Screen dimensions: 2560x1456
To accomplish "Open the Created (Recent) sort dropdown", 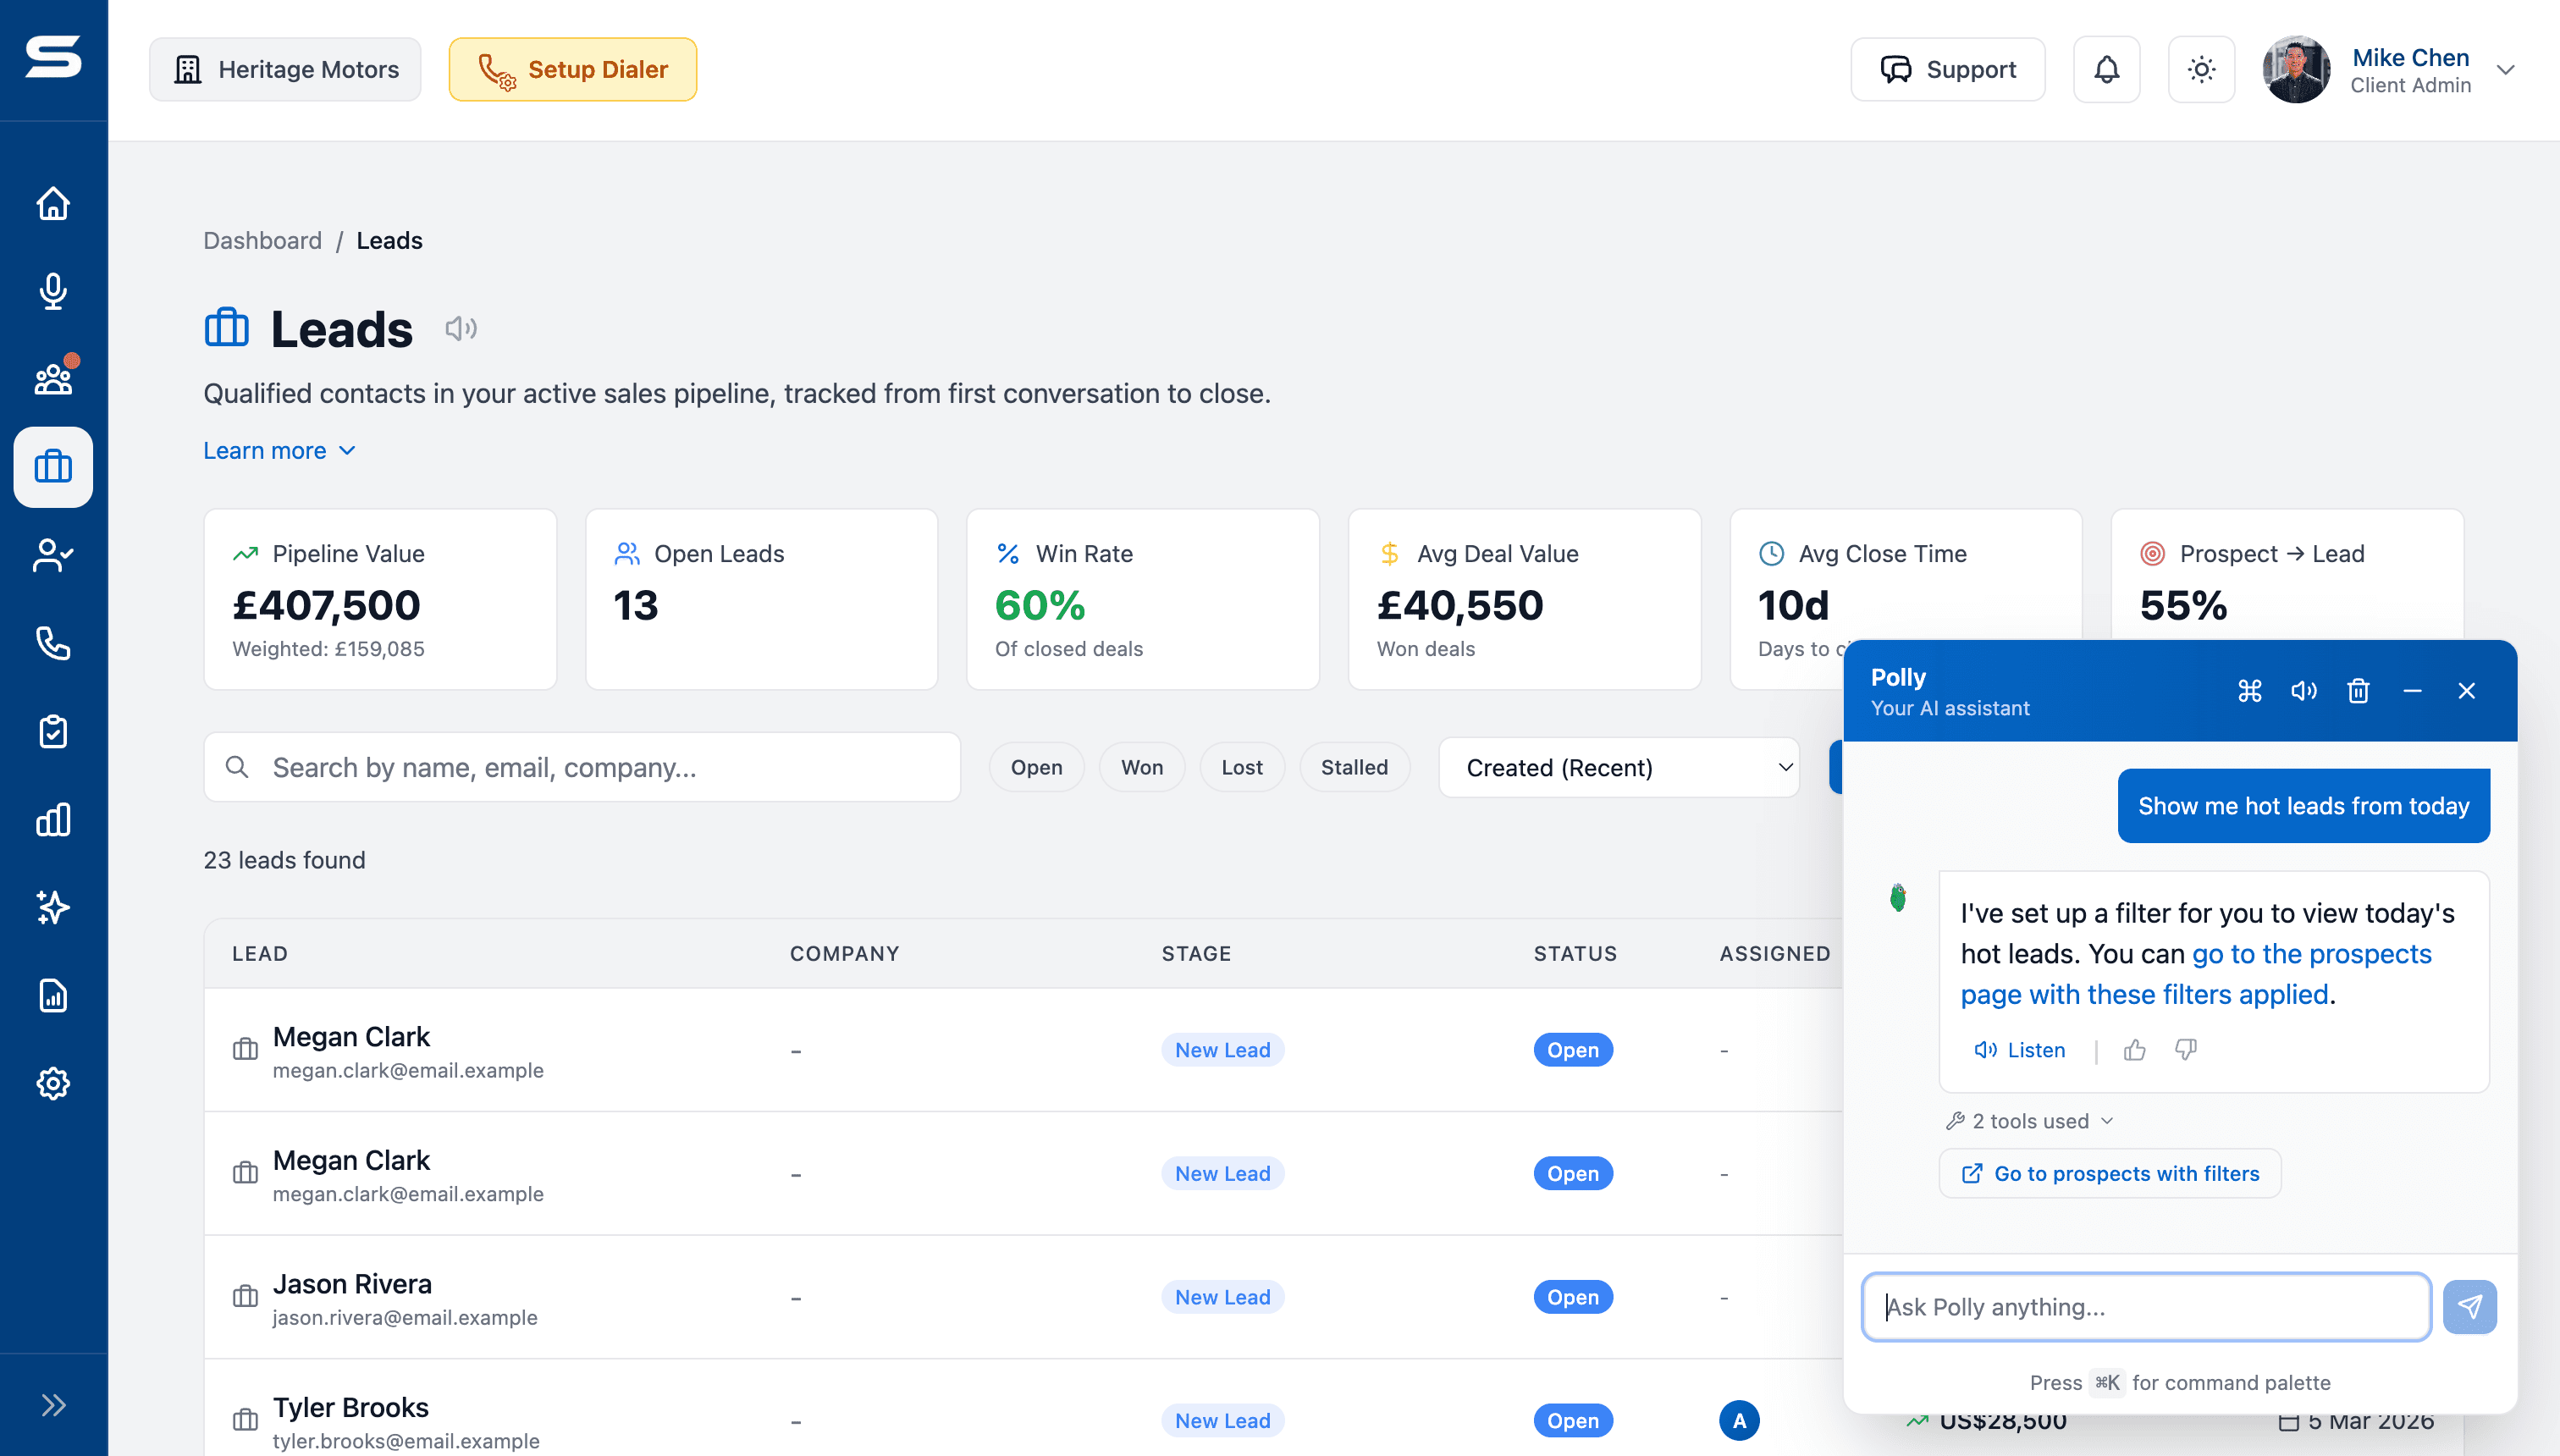I will click(1618, 767).
